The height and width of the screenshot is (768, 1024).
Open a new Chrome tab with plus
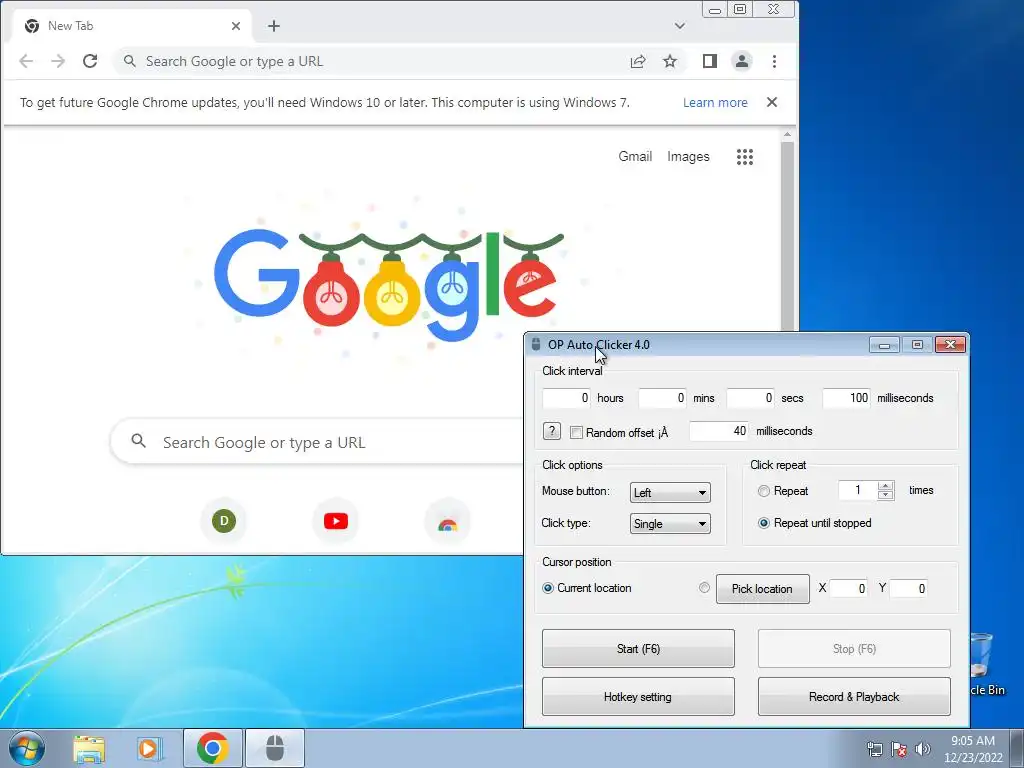point(274,26)
